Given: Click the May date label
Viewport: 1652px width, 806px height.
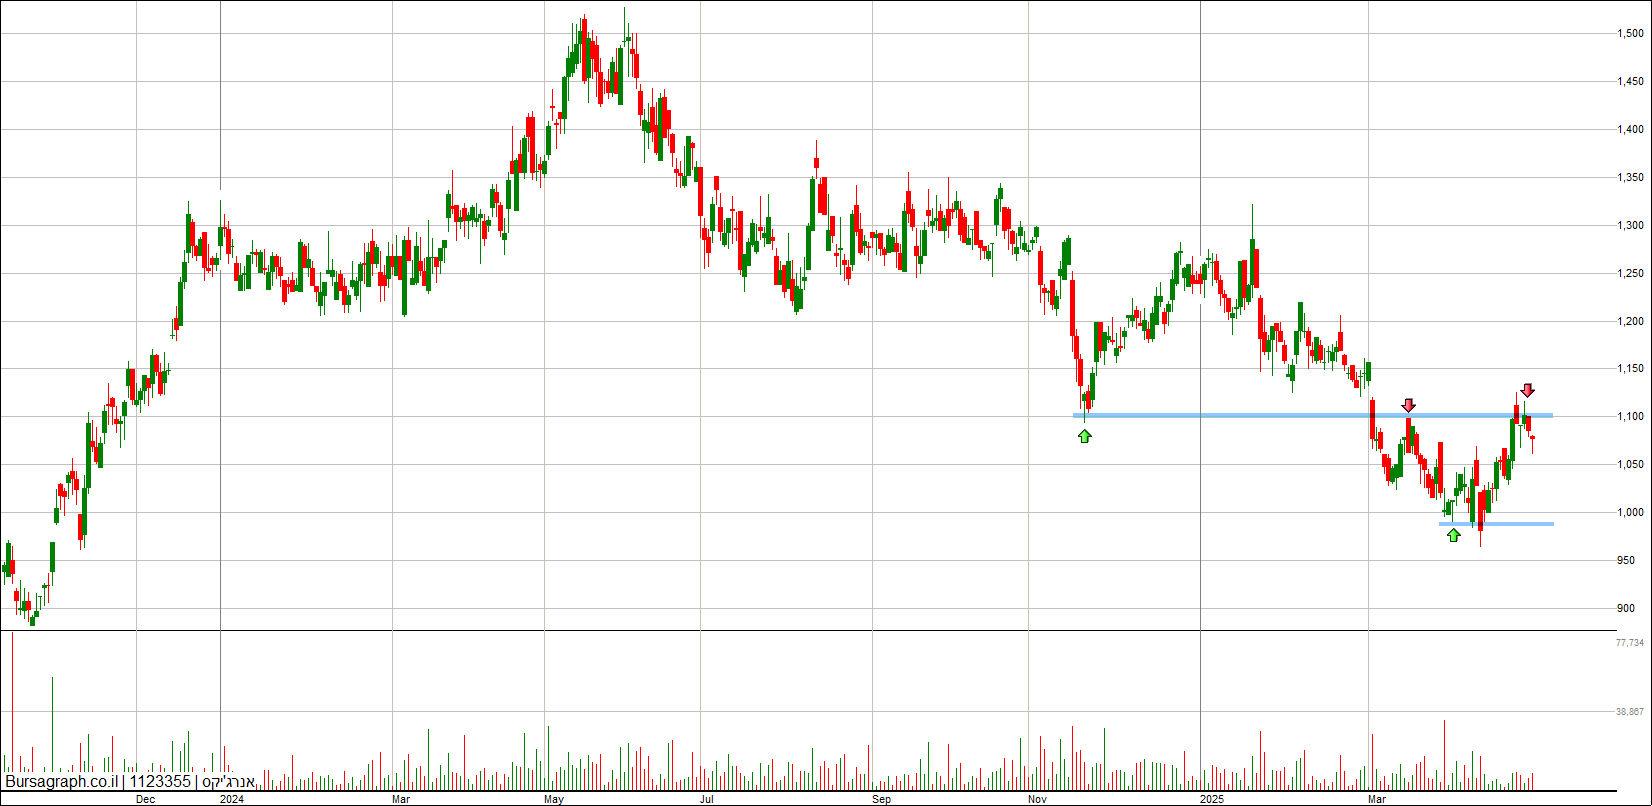Looking at the screenshot, I should click(554, 799).
